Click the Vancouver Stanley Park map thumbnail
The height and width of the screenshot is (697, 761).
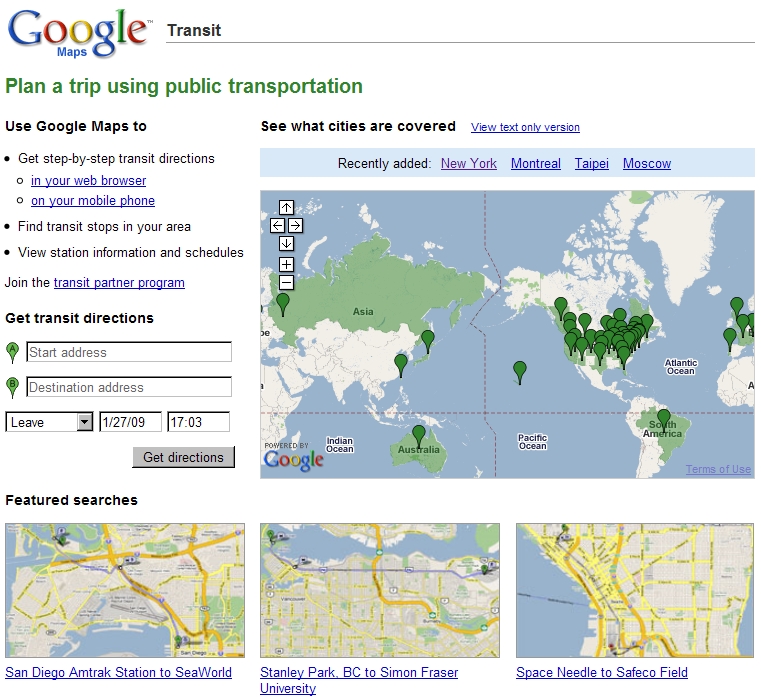click(x=380, y=590)
